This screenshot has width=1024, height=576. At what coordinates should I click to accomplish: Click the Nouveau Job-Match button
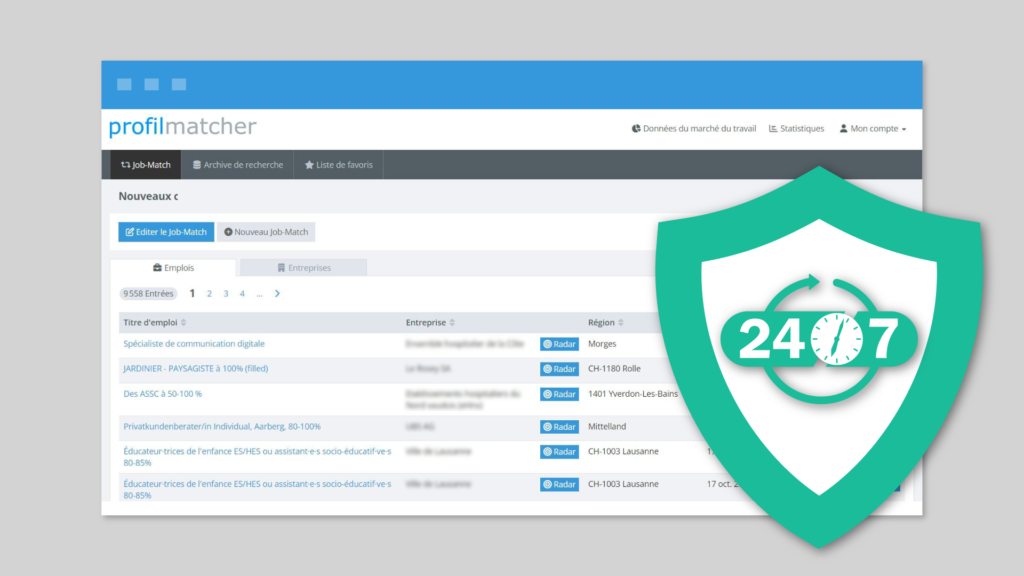(266, 232)
